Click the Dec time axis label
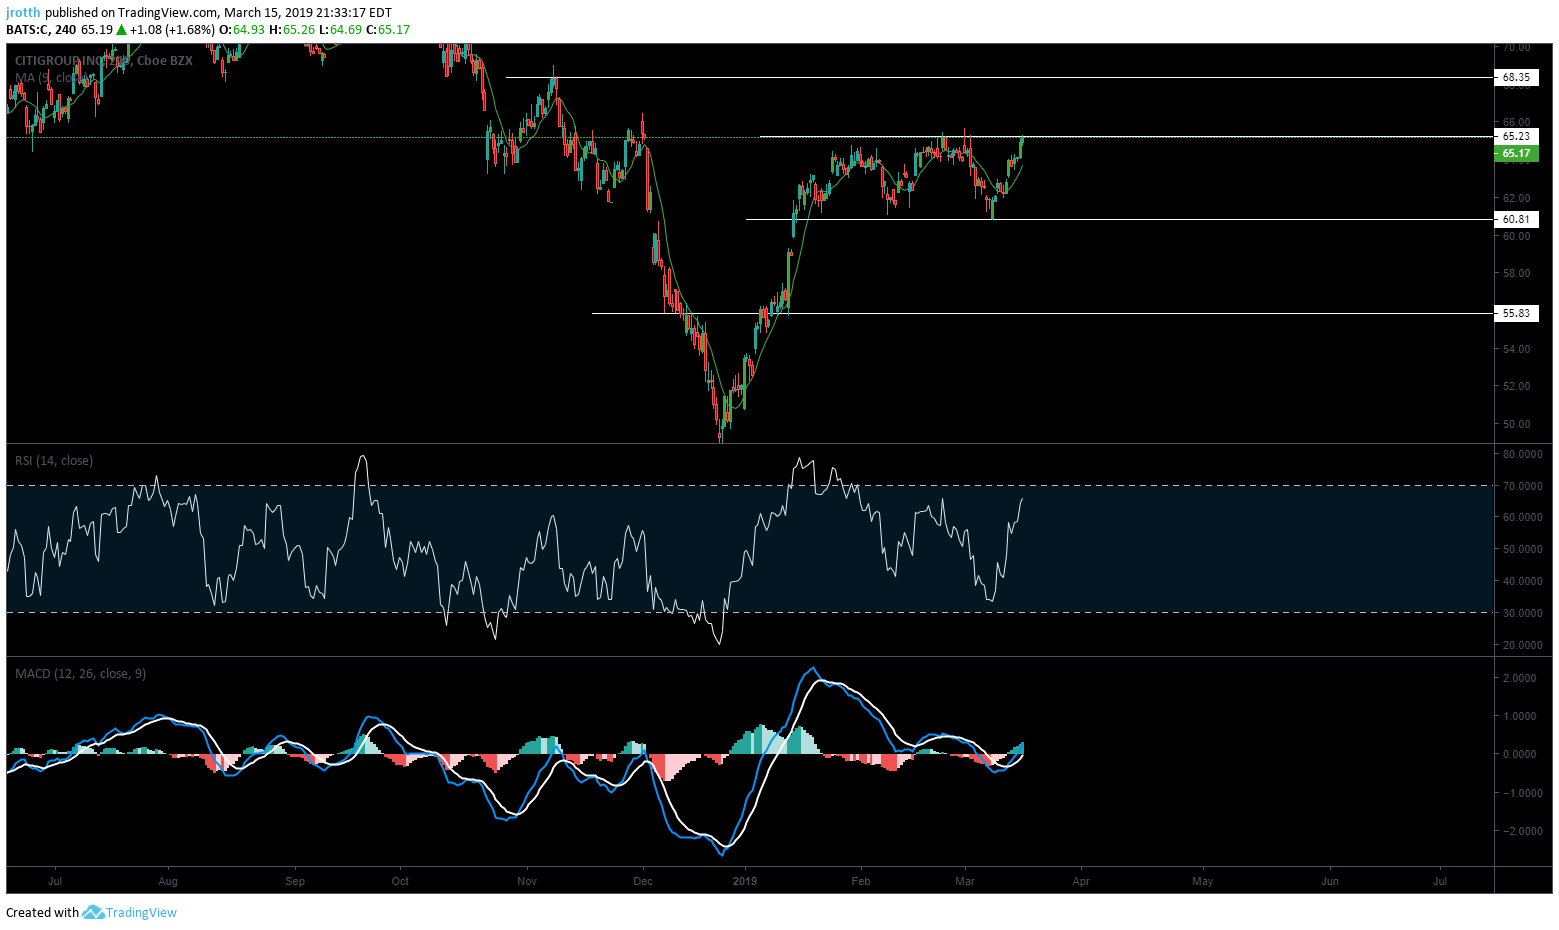Viewport: 1559px width, 930px height. coord(643,881)
